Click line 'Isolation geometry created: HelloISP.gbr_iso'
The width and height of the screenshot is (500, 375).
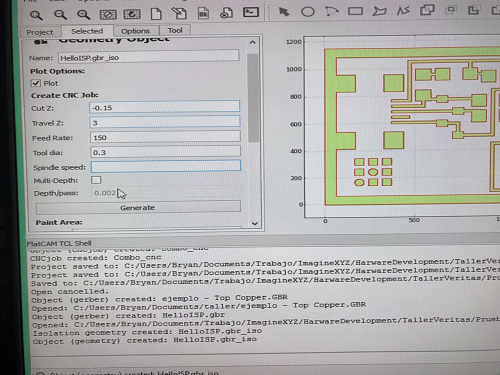point(147,332)
